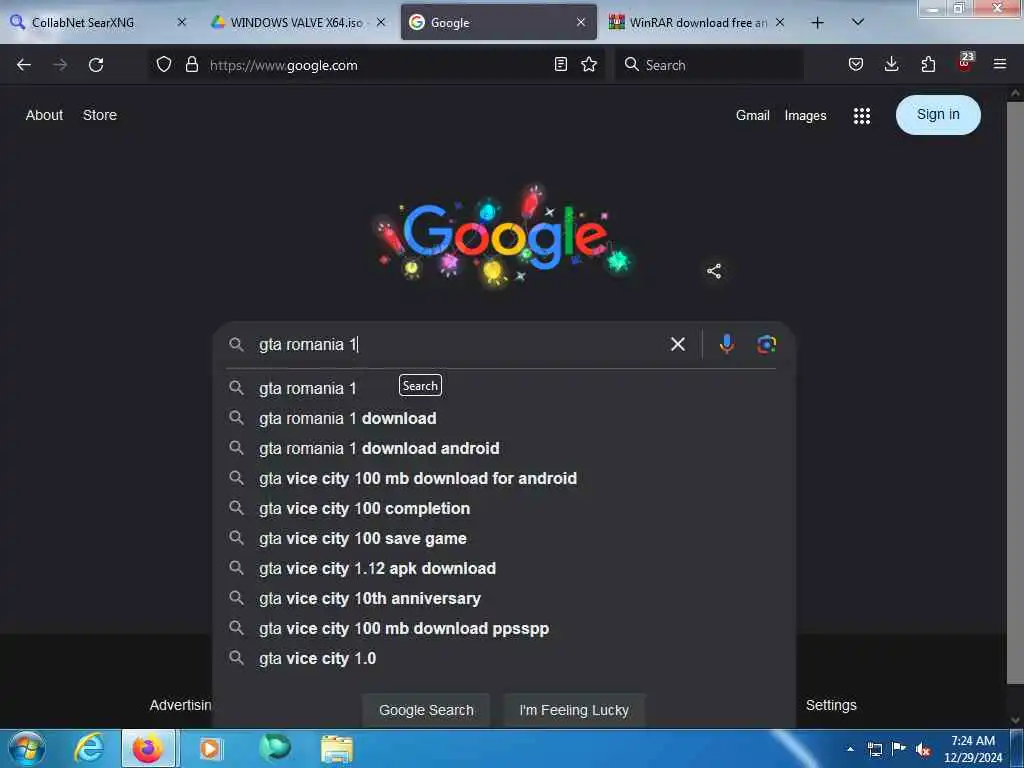The image size is (1024, 768).
Task: Click the Firefox Search field
Action: click(x=709, y=65)
